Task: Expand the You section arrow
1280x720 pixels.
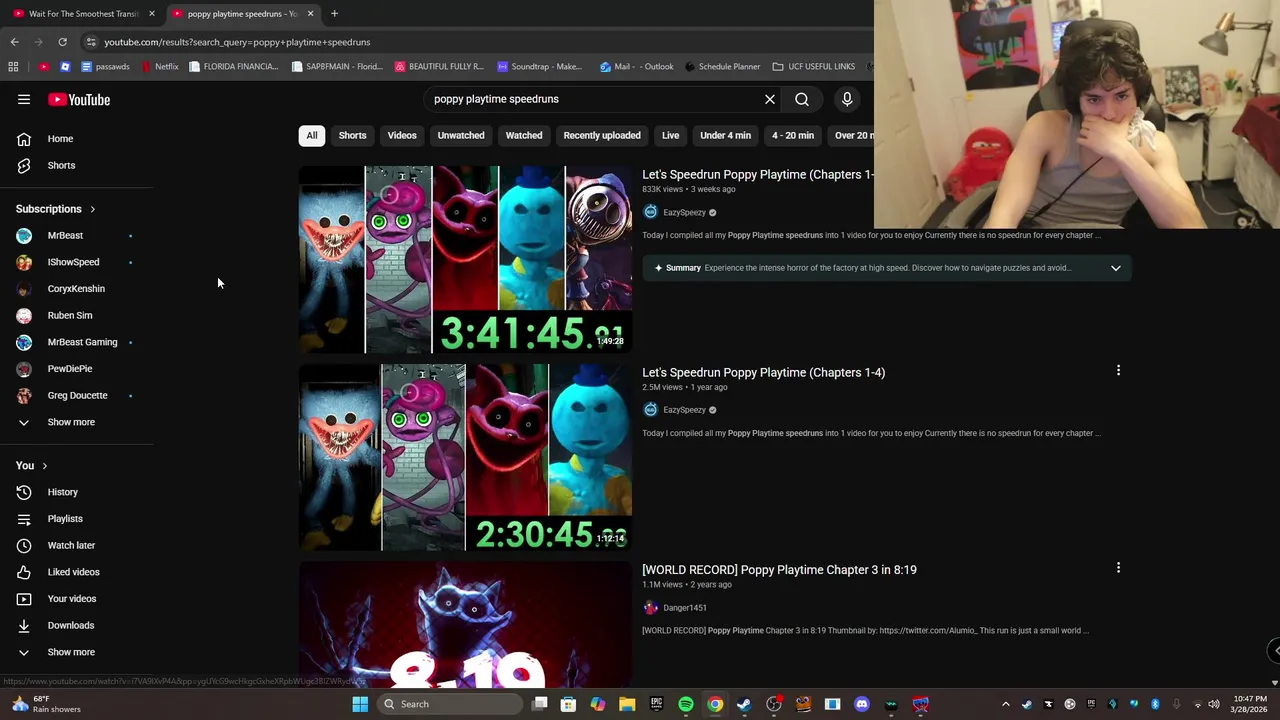Action: (x=44, y=466)
